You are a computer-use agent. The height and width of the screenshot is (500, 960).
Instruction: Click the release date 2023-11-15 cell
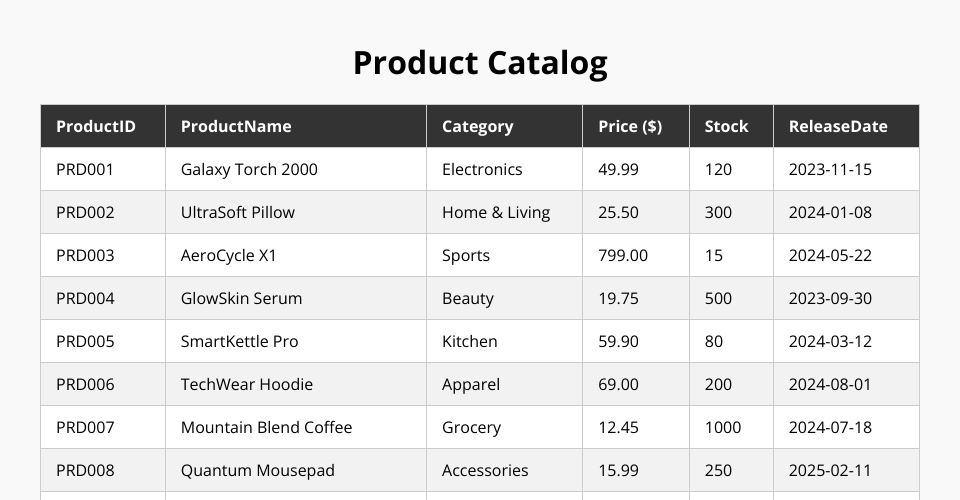click(830, 169)
